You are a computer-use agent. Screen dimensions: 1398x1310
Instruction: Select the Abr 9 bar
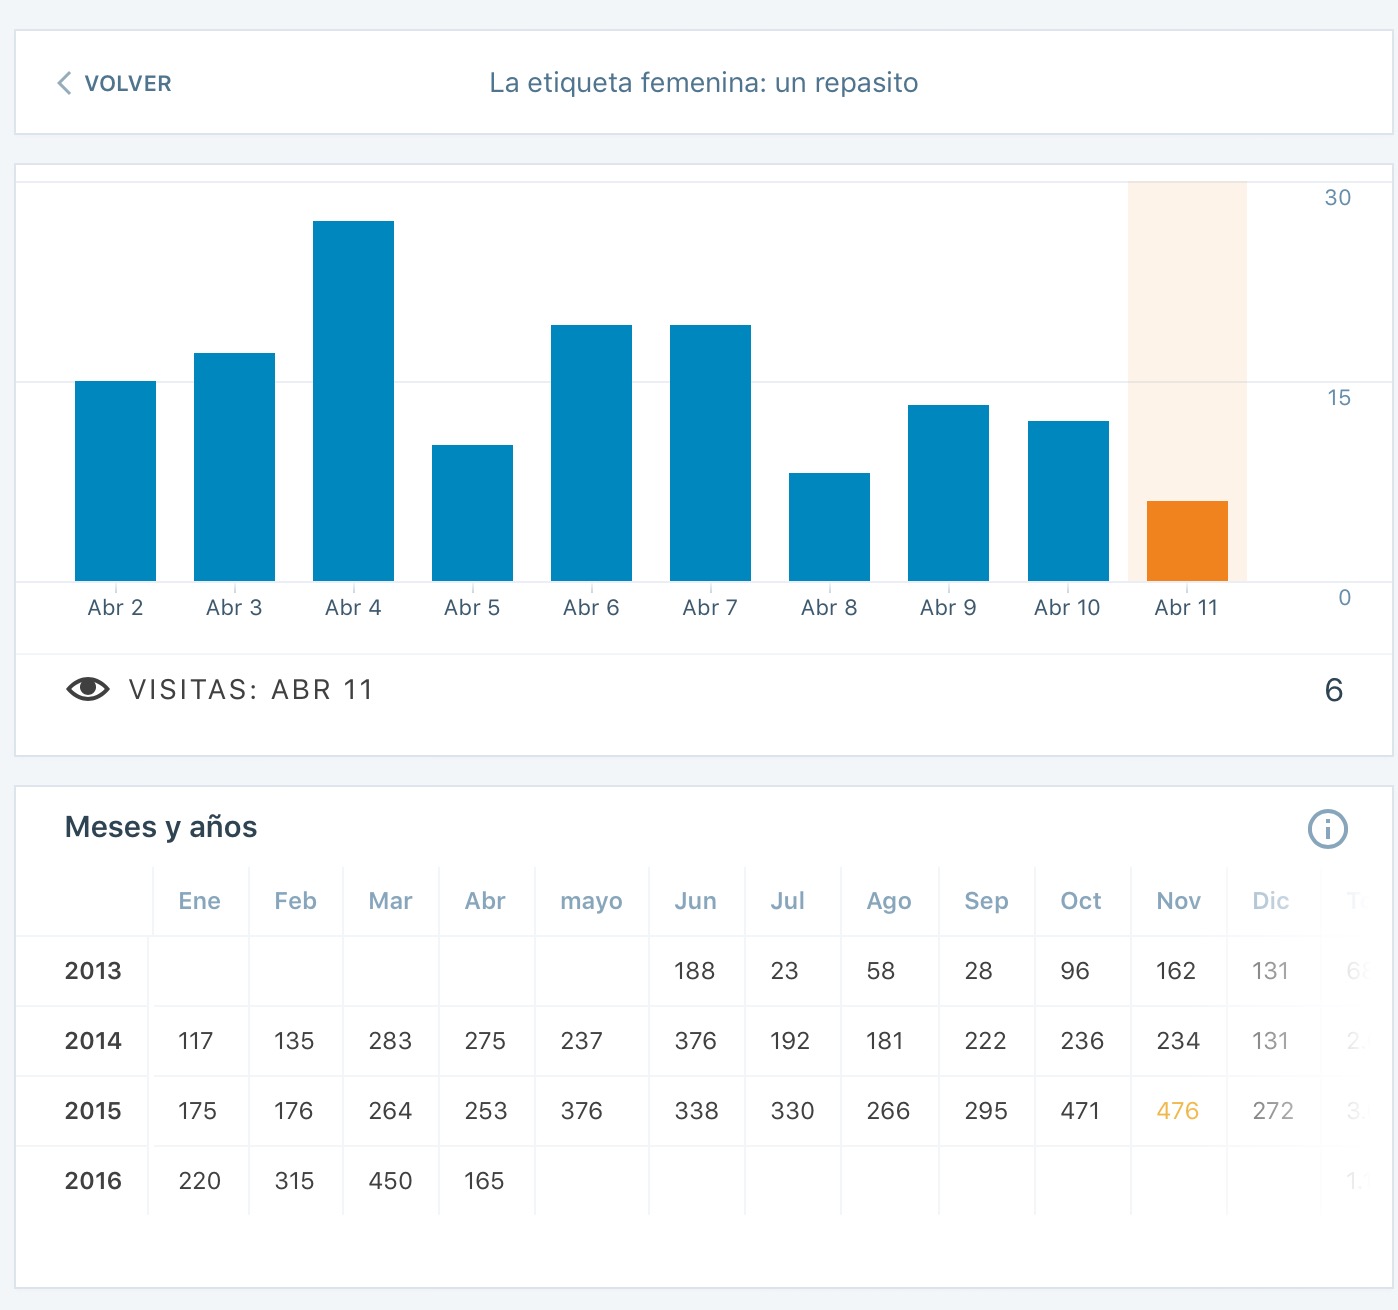coord(948,493)
